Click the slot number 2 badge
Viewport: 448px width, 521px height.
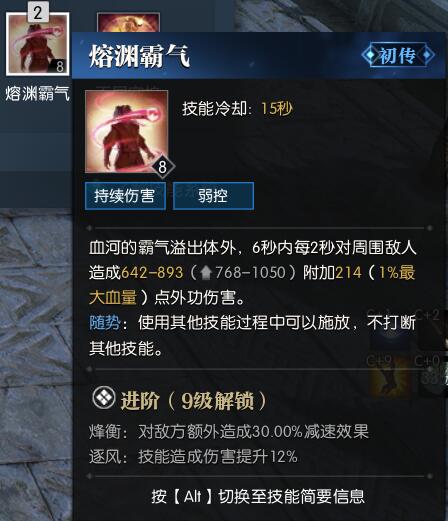[x=38, y=12]
